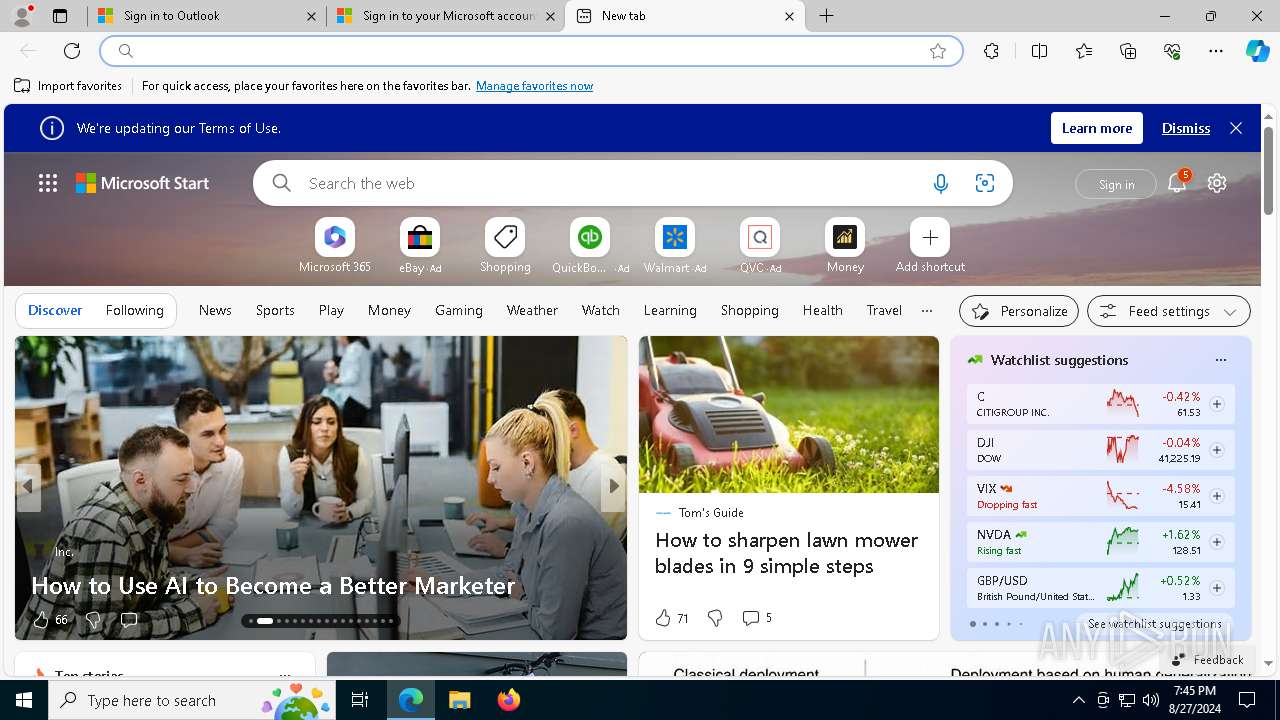
Task: Open Windows Start menu
Action: click(24, 700)
